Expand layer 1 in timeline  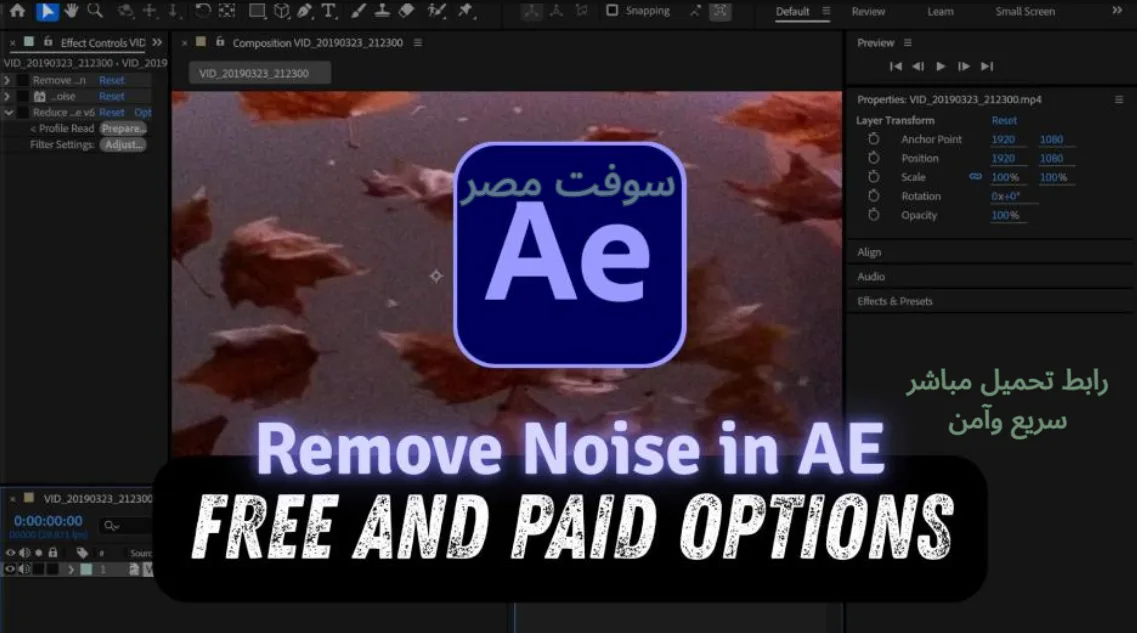[x=71, y=570]
